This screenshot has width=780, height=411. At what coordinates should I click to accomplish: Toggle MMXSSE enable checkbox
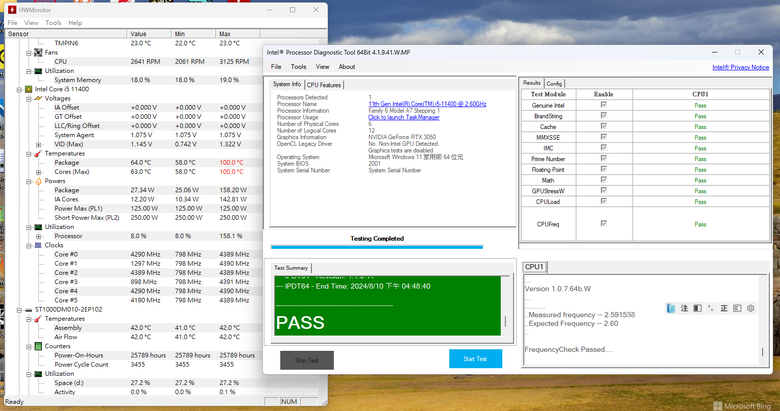(603, 137)
